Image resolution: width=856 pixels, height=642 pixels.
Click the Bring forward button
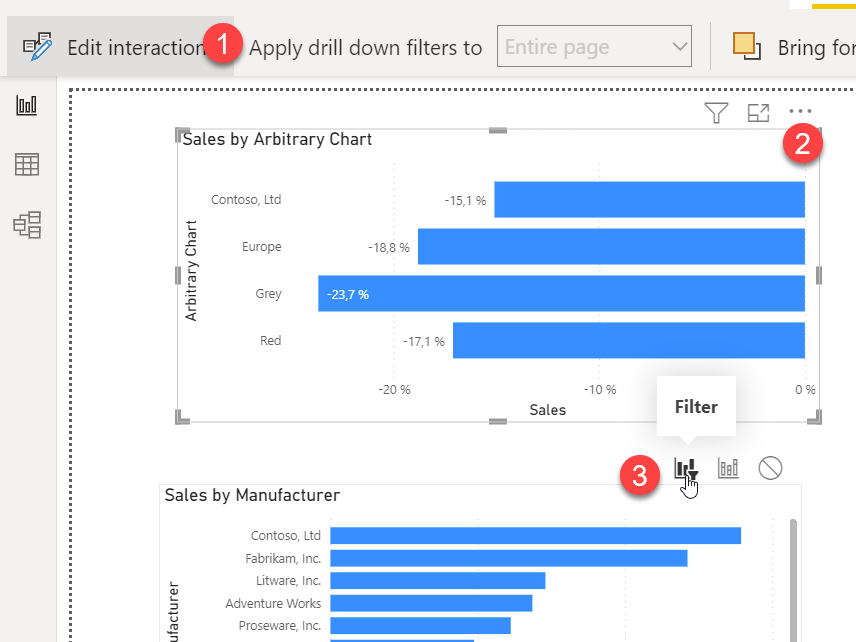click(792, 47)
